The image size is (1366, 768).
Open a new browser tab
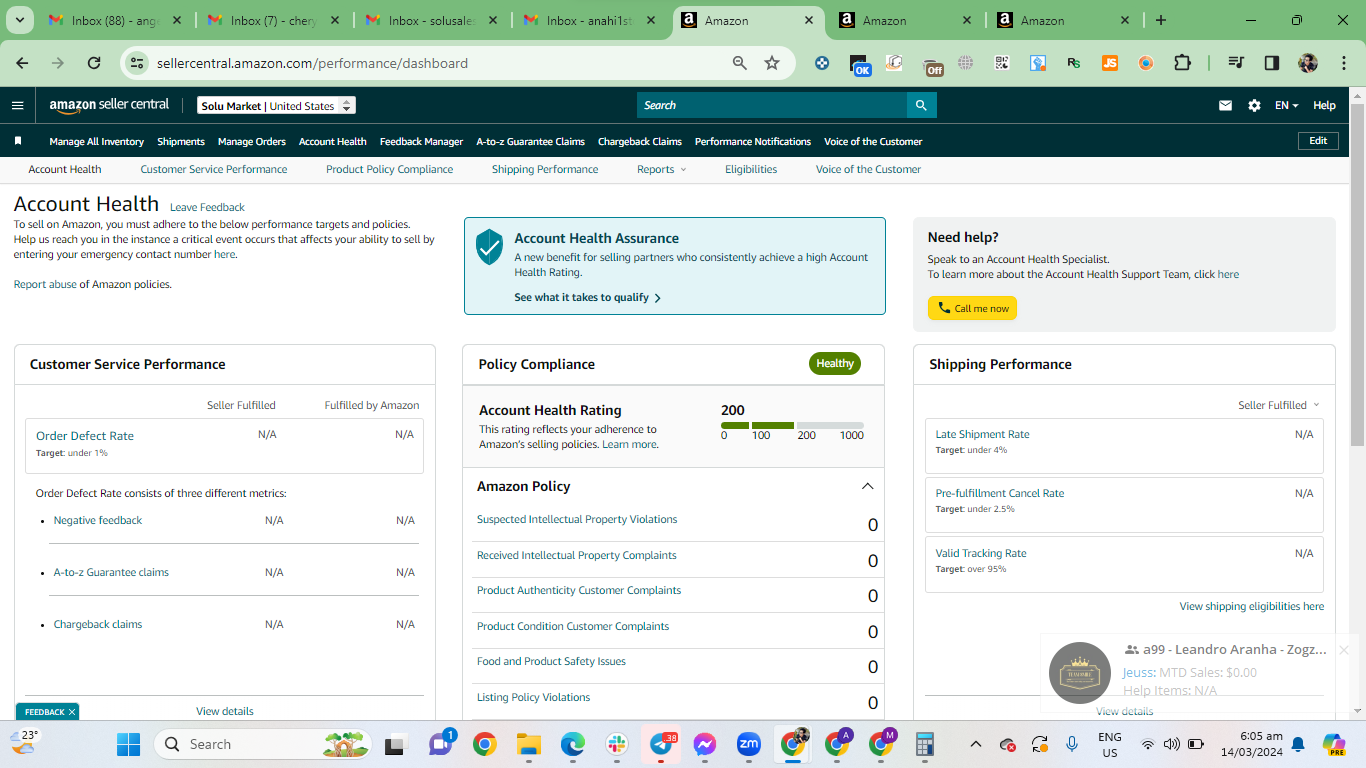1161,20
